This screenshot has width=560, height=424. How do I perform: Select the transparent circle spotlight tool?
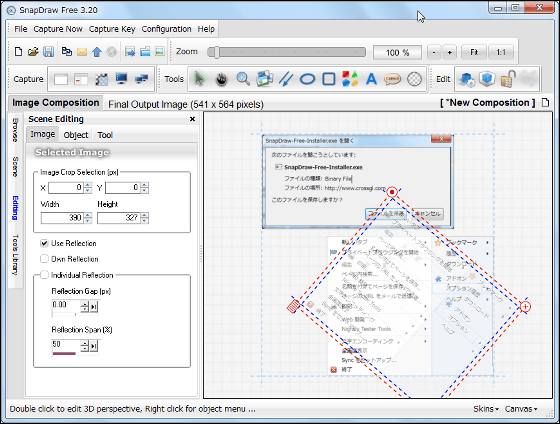[x=414, y=79]
